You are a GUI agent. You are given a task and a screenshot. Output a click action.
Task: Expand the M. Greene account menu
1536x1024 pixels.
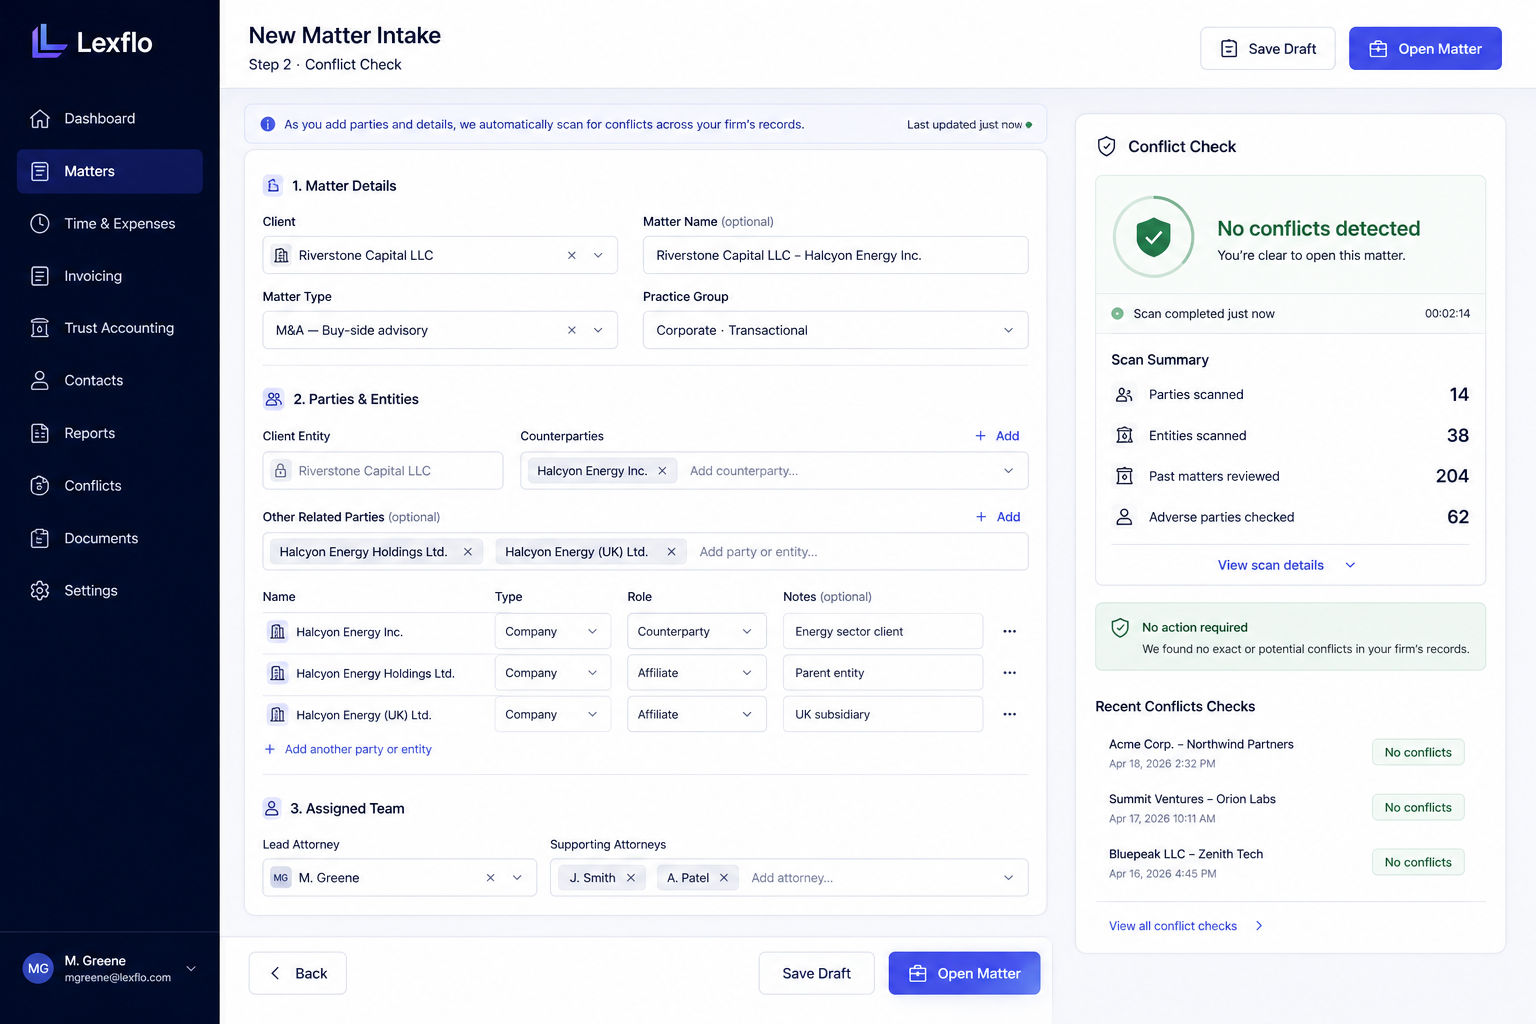tap(191, 968)
